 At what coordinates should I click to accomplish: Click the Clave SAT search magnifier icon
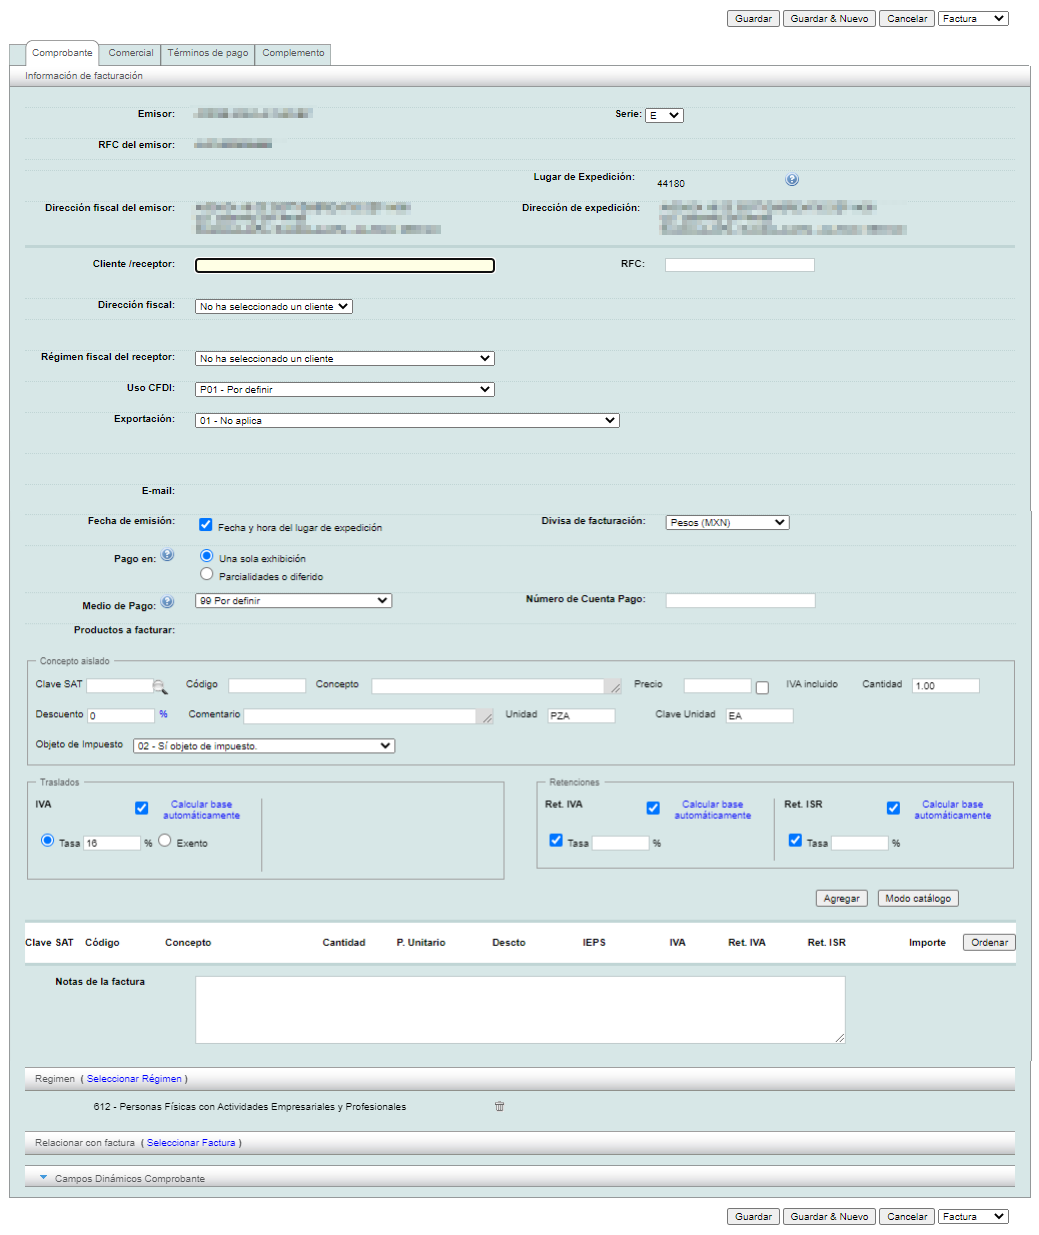click(x=160, y=686)
